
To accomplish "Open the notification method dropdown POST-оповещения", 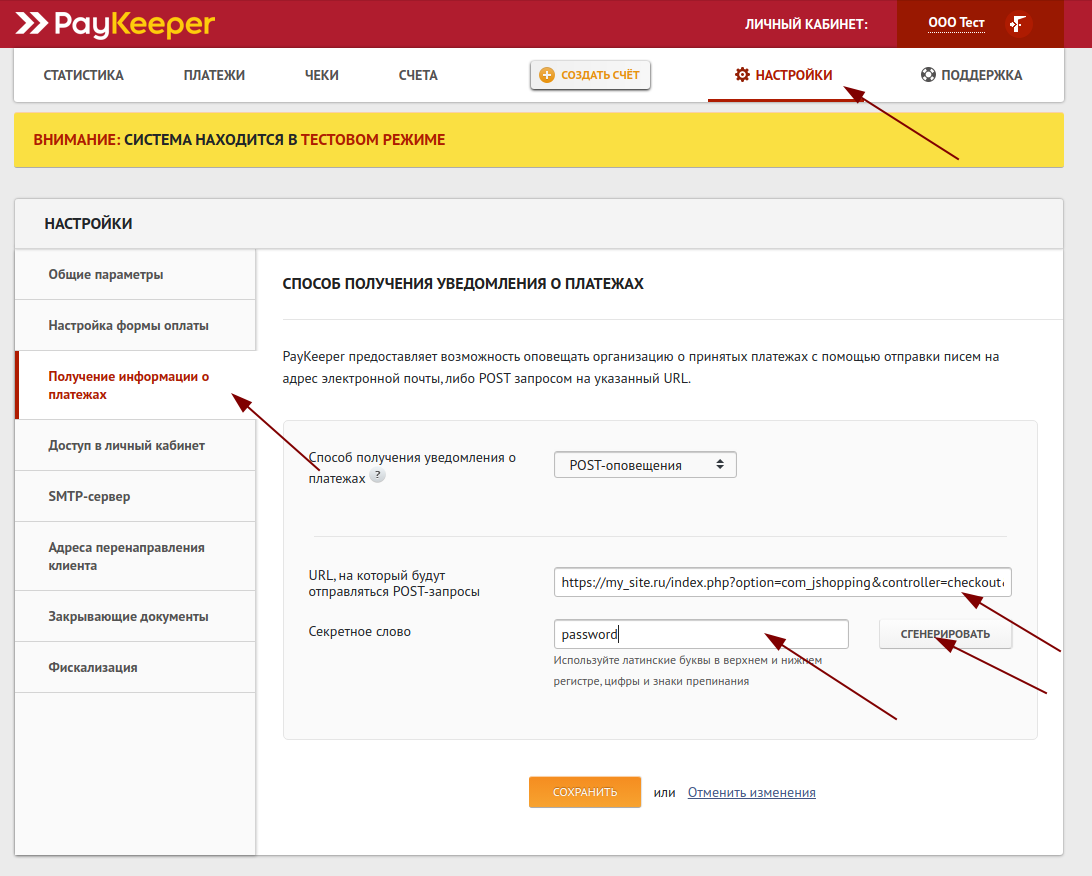I will (645, 465).
